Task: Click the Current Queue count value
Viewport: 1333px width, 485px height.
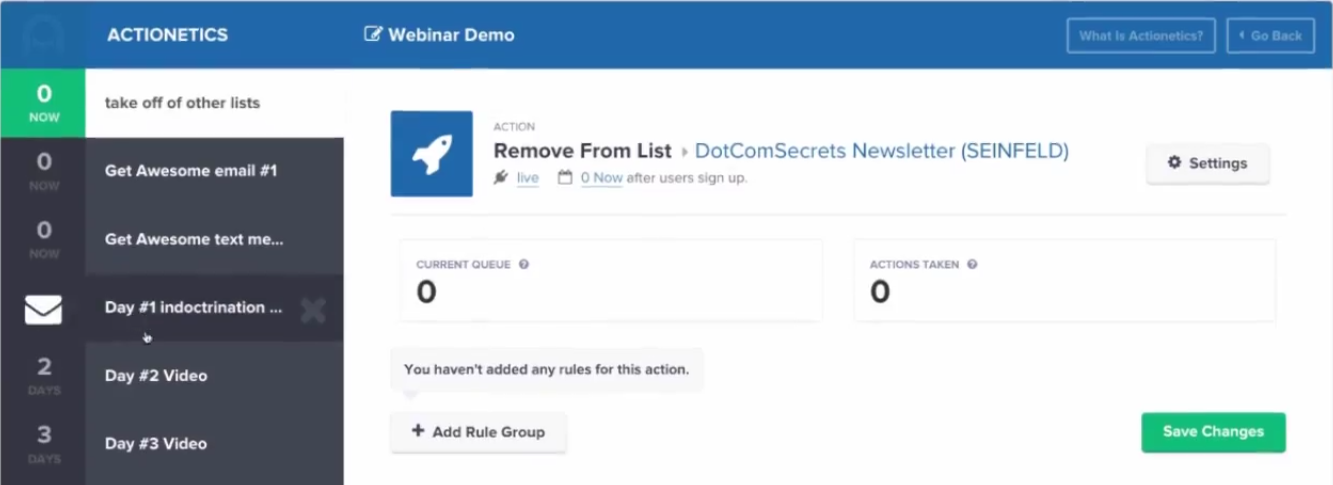Action: [x=427, y=292]
